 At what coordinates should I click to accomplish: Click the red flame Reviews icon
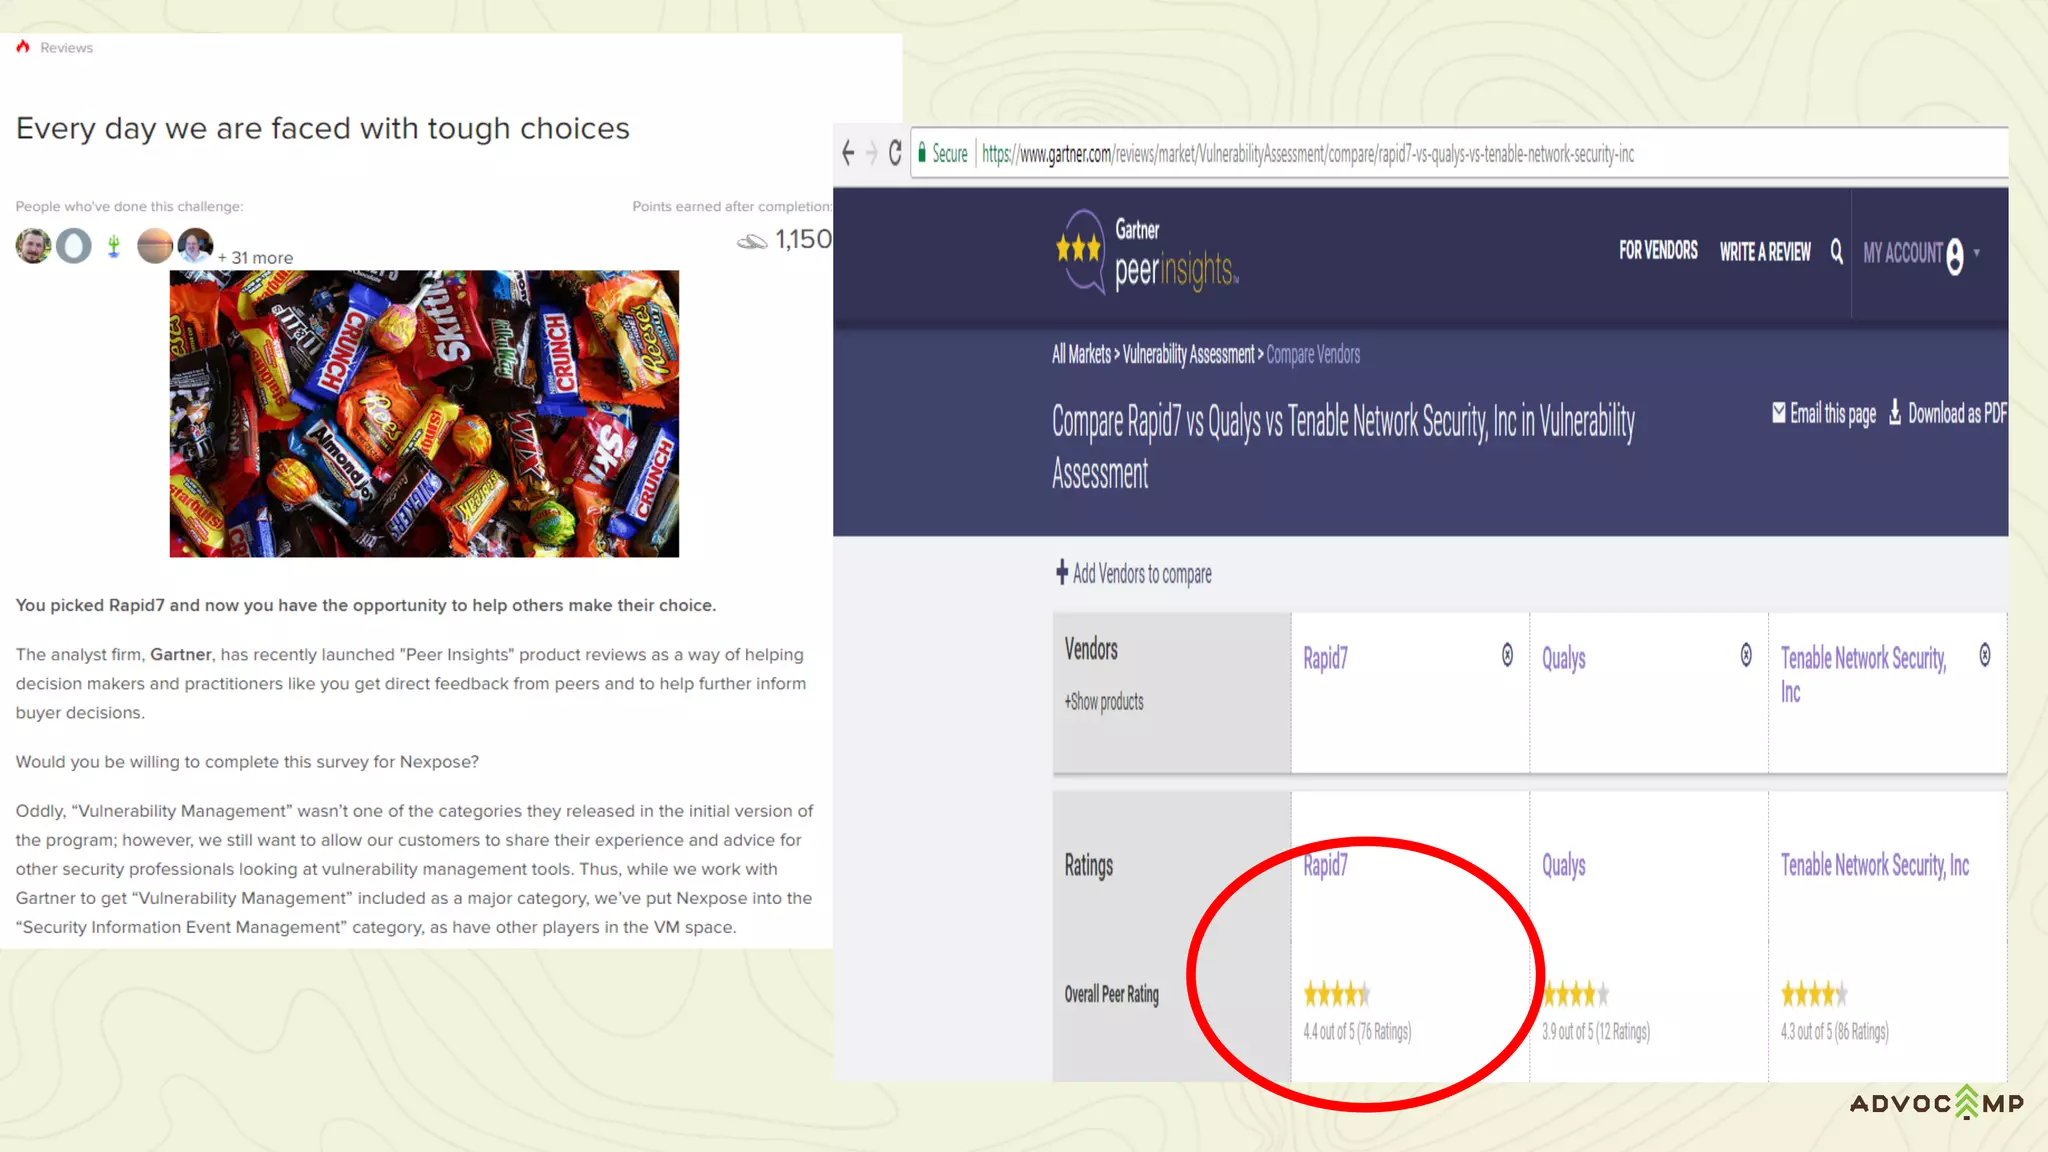(23, 47)
